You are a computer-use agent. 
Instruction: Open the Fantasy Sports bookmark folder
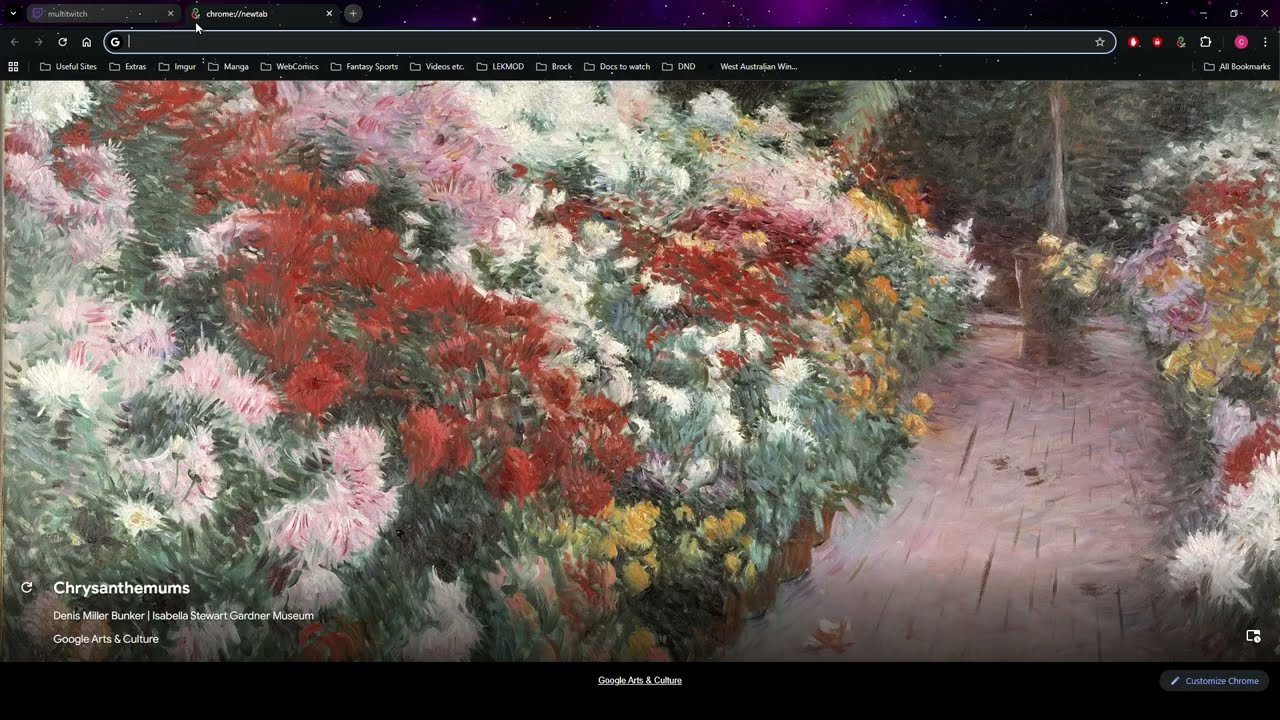tap(364, 67)
